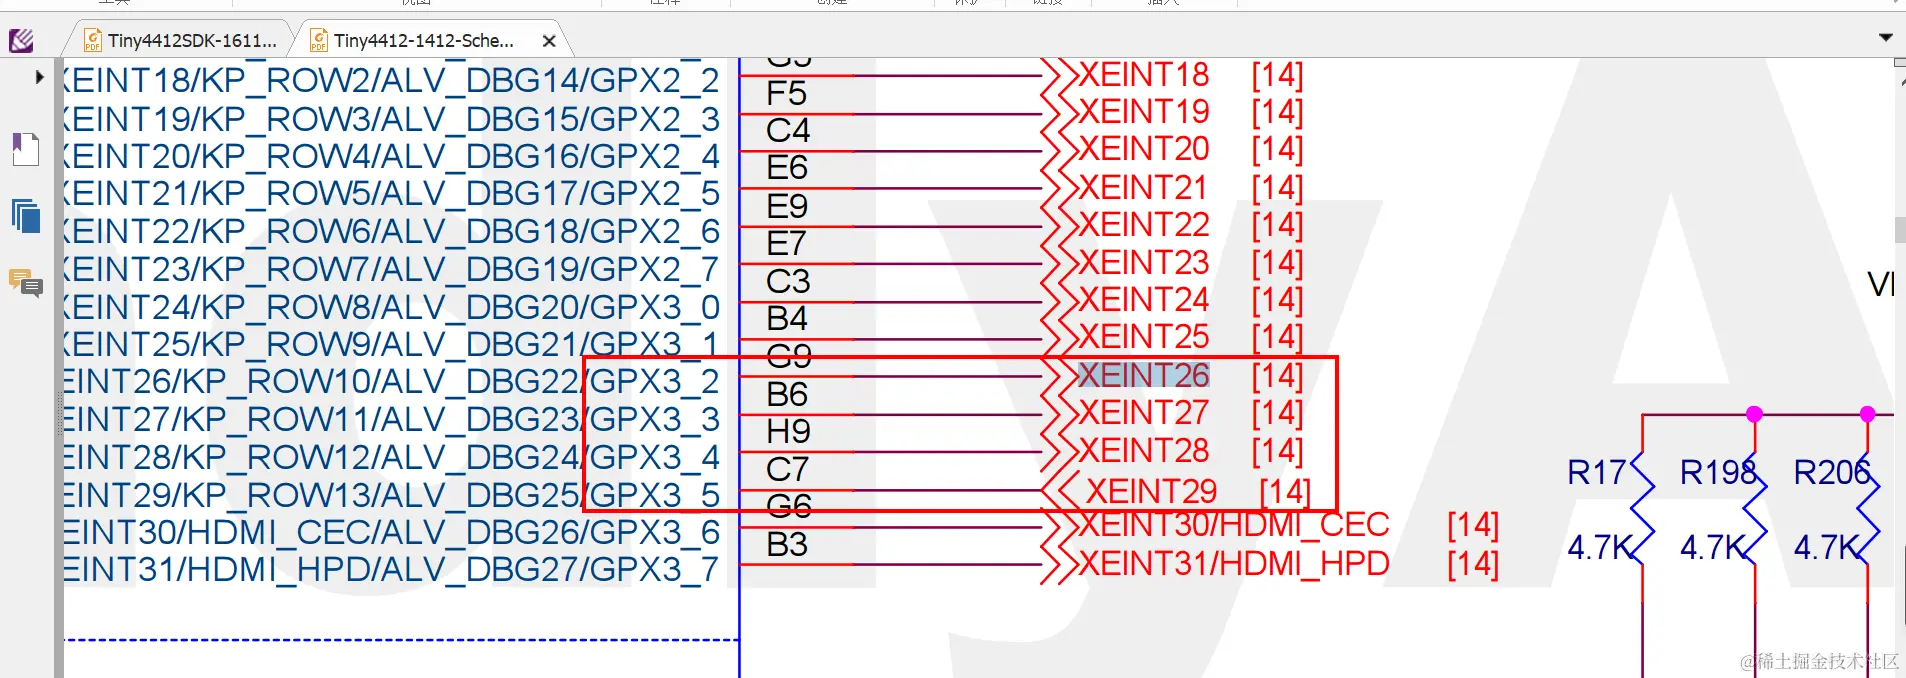The width and height of the screenshot is (1906, 678).
Task: Click the EINT31/HDMI_HPD/ALV_DBG27/GPX3_7 pin name
Action: (392, 570)
